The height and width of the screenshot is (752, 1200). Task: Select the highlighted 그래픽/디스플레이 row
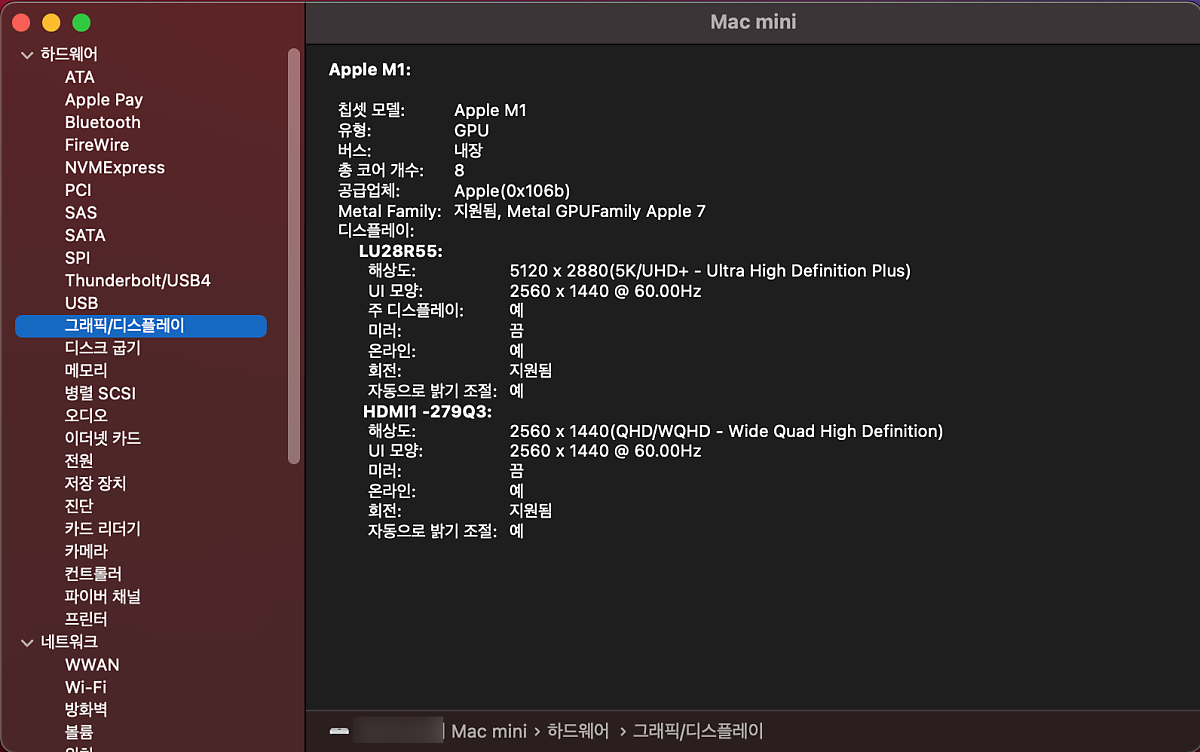(x=141, y=326)
